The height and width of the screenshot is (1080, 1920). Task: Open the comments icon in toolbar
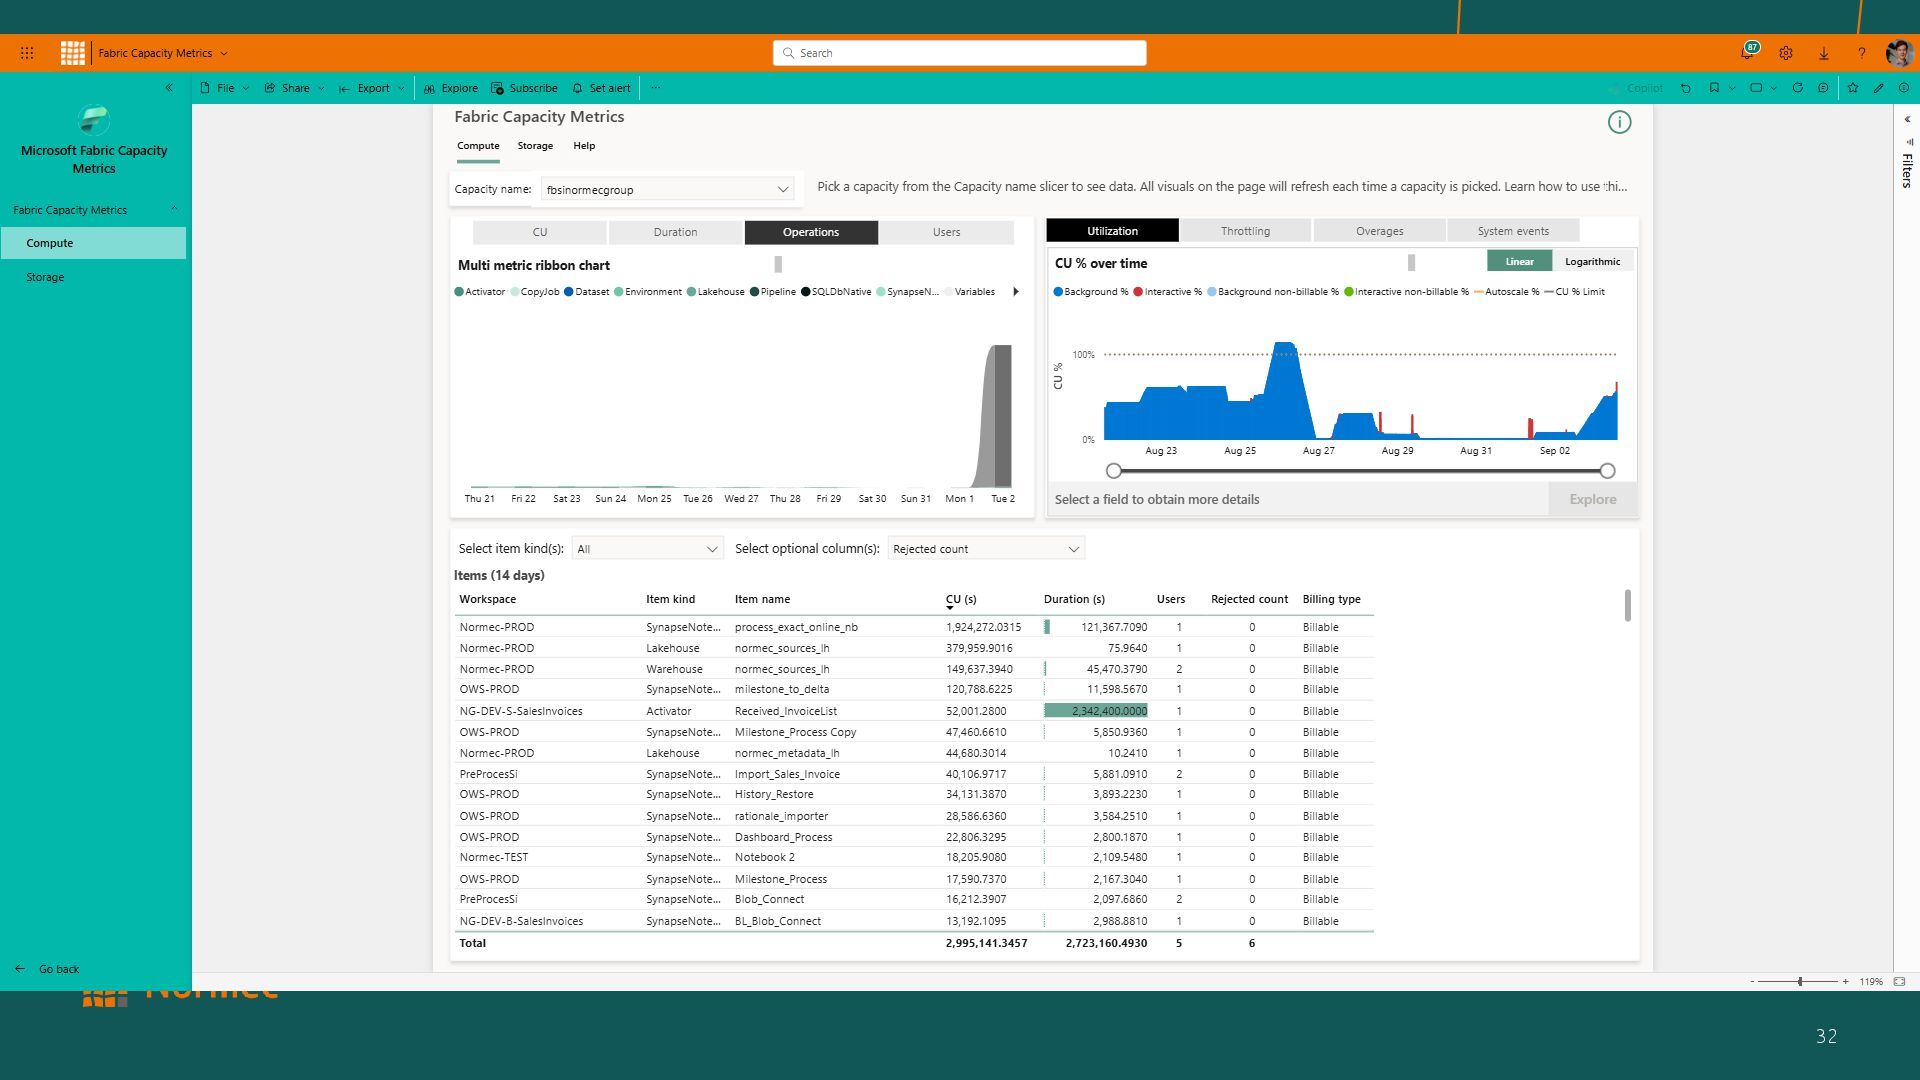(x=1823, y=88)
